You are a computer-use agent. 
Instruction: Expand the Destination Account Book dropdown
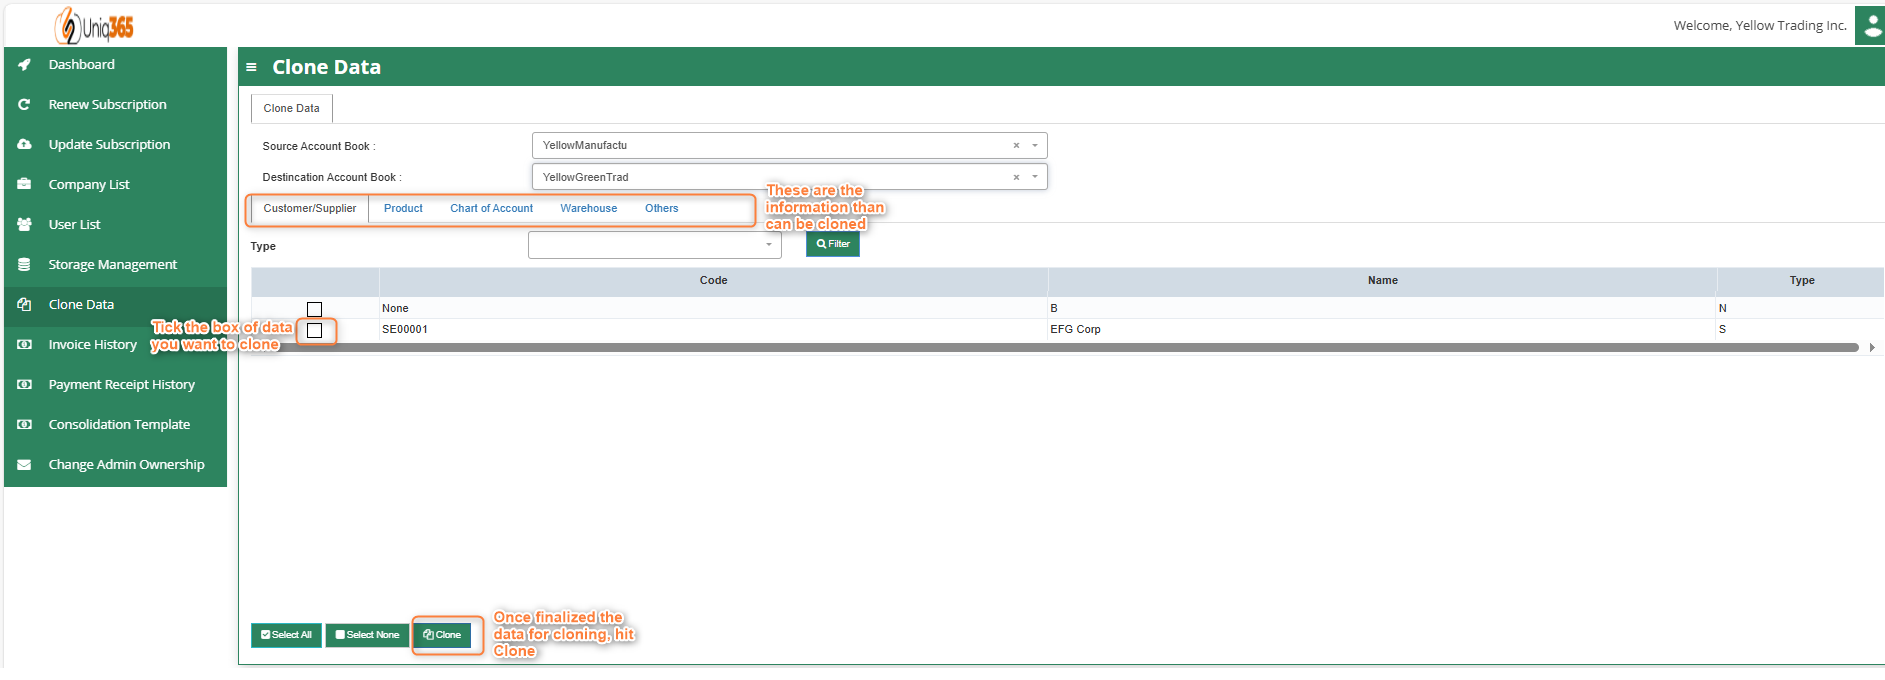(1035, 178)
